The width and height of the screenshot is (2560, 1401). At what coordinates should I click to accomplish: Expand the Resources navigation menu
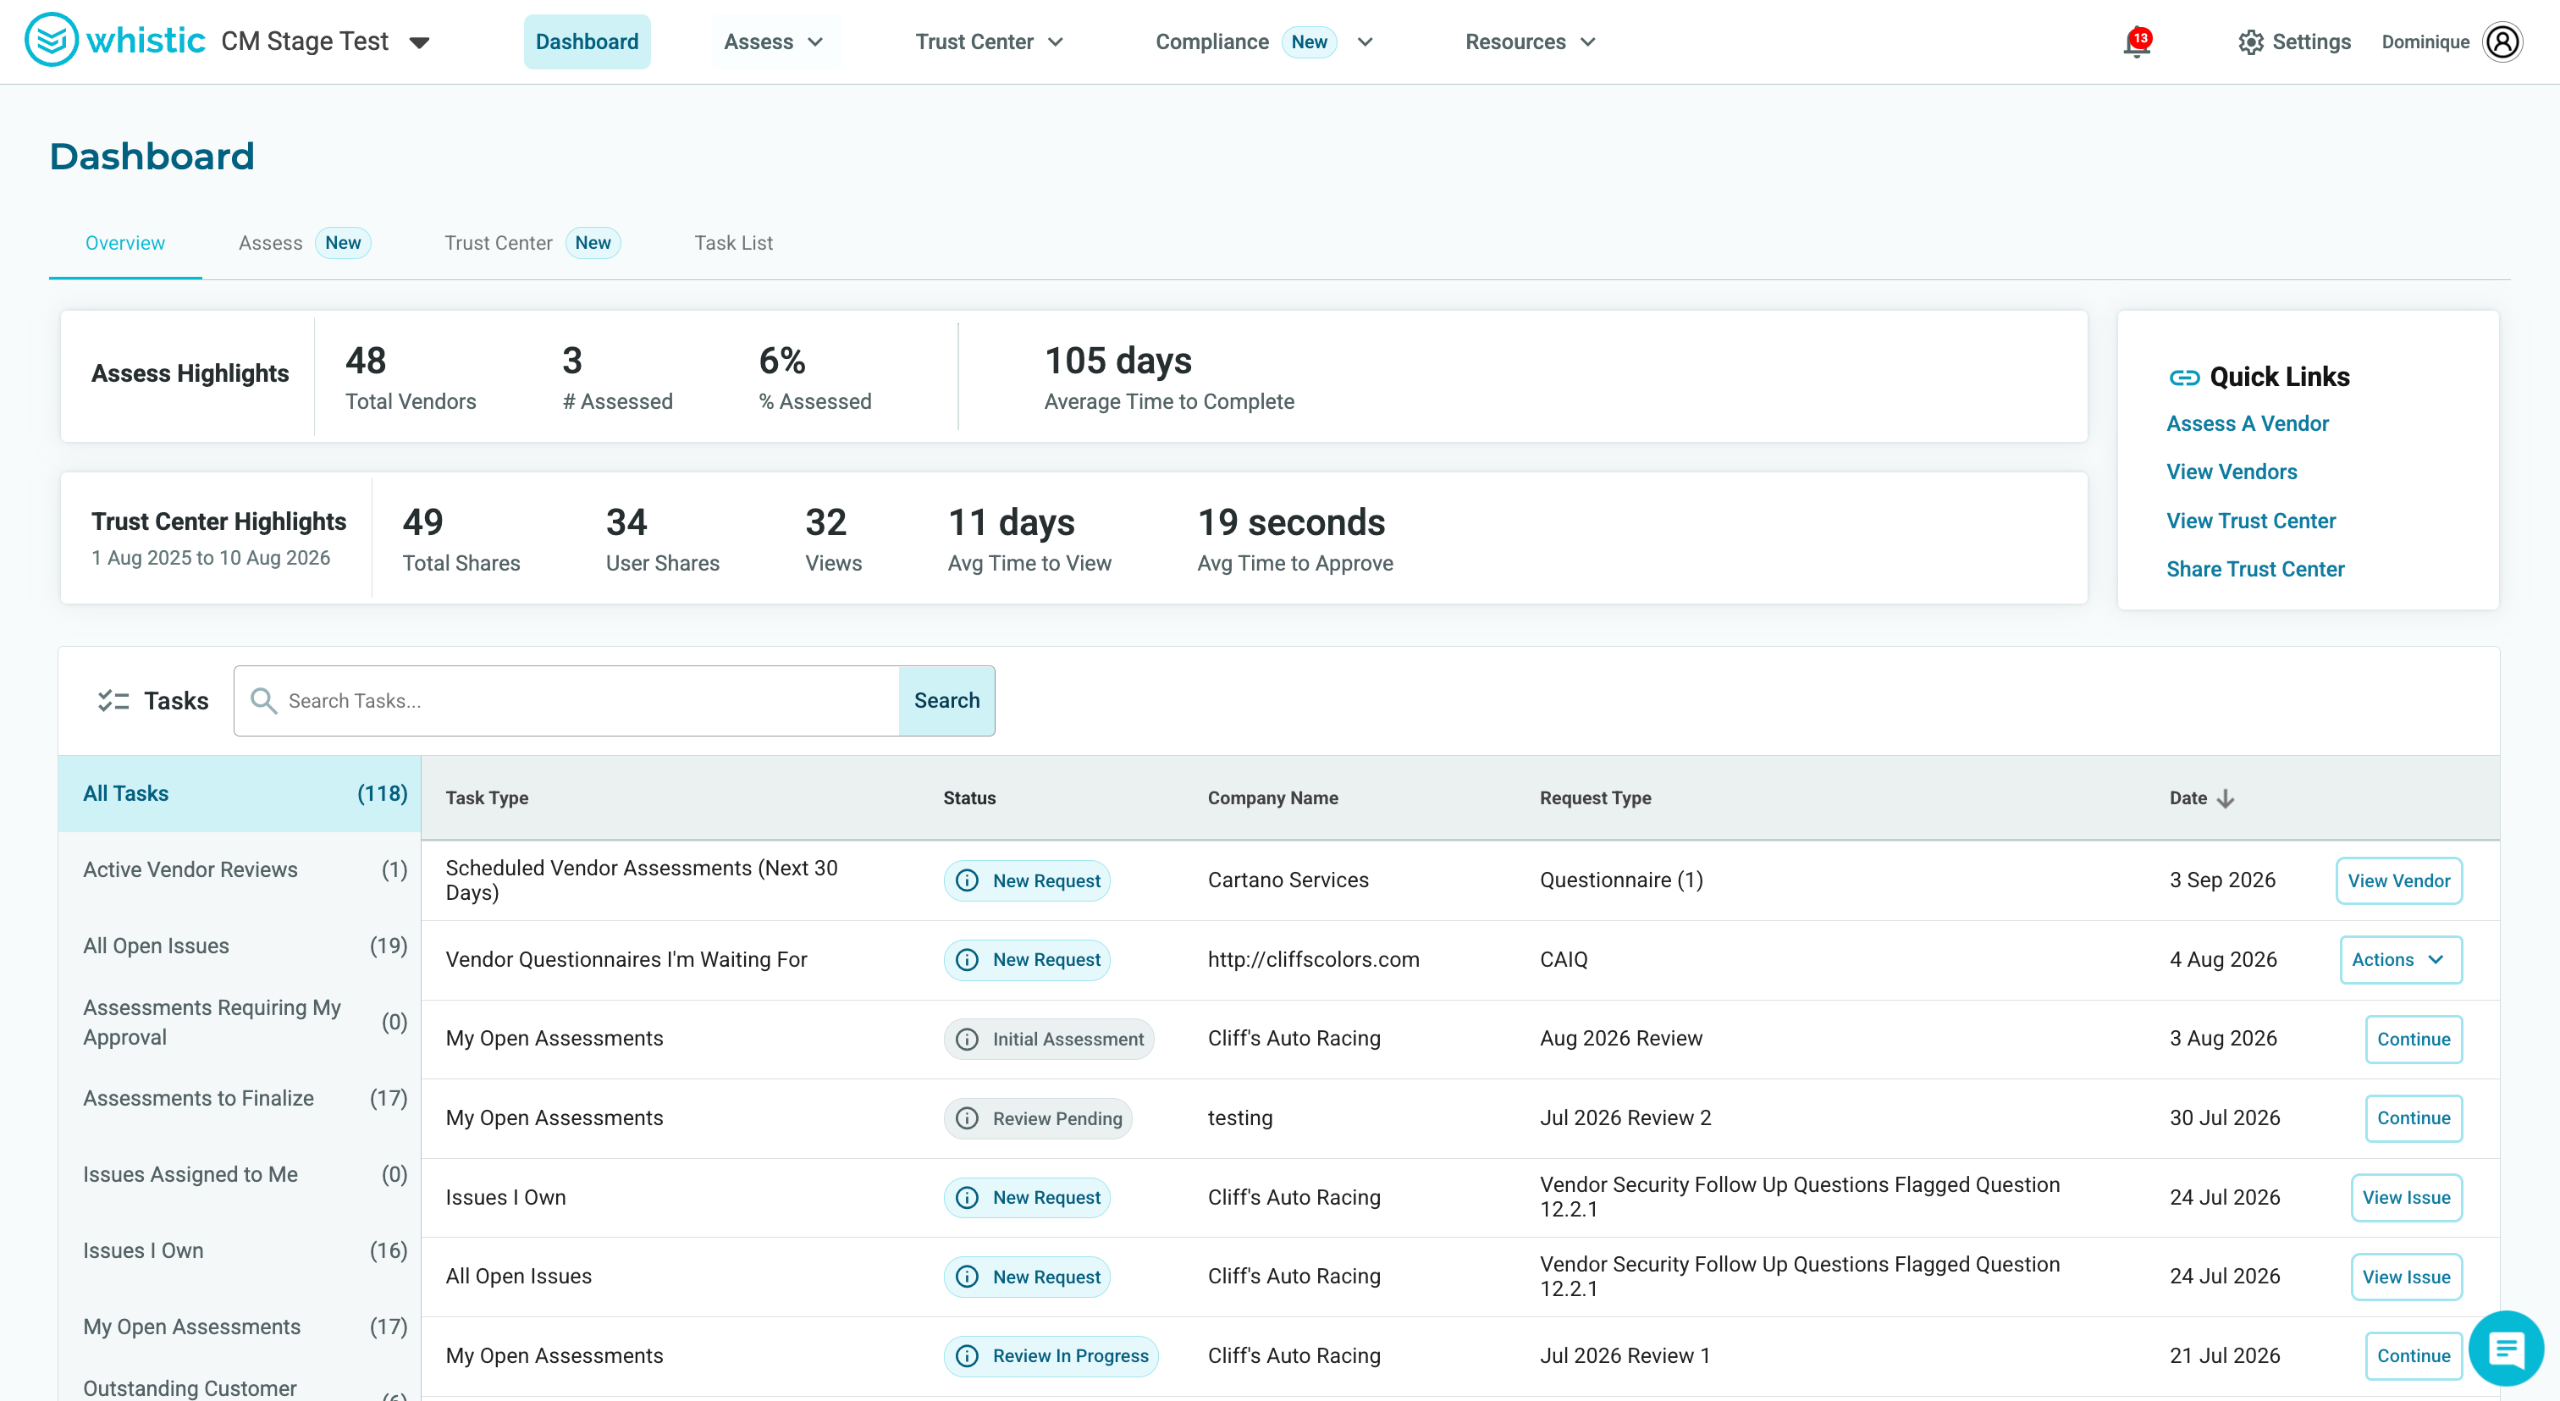1530,42
